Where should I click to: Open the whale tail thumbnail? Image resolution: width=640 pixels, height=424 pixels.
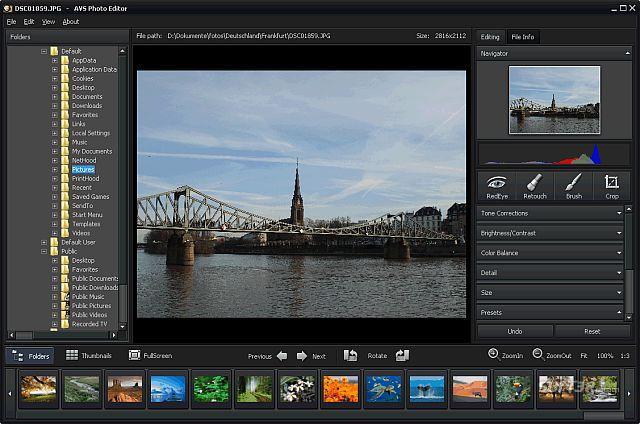[x=427, y=389]
